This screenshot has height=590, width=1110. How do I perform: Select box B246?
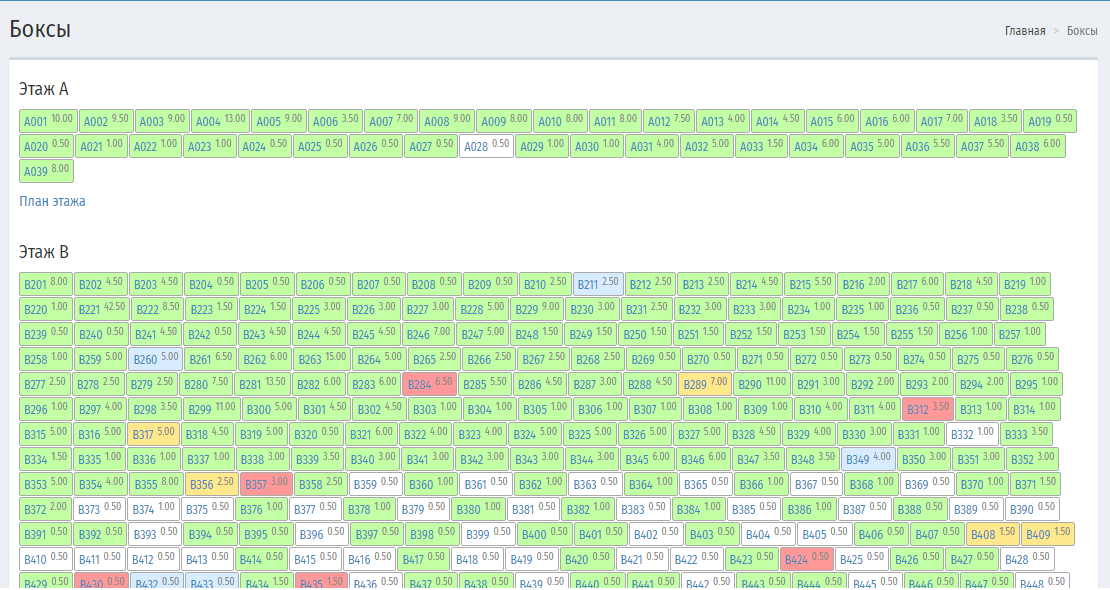(428, 334)
